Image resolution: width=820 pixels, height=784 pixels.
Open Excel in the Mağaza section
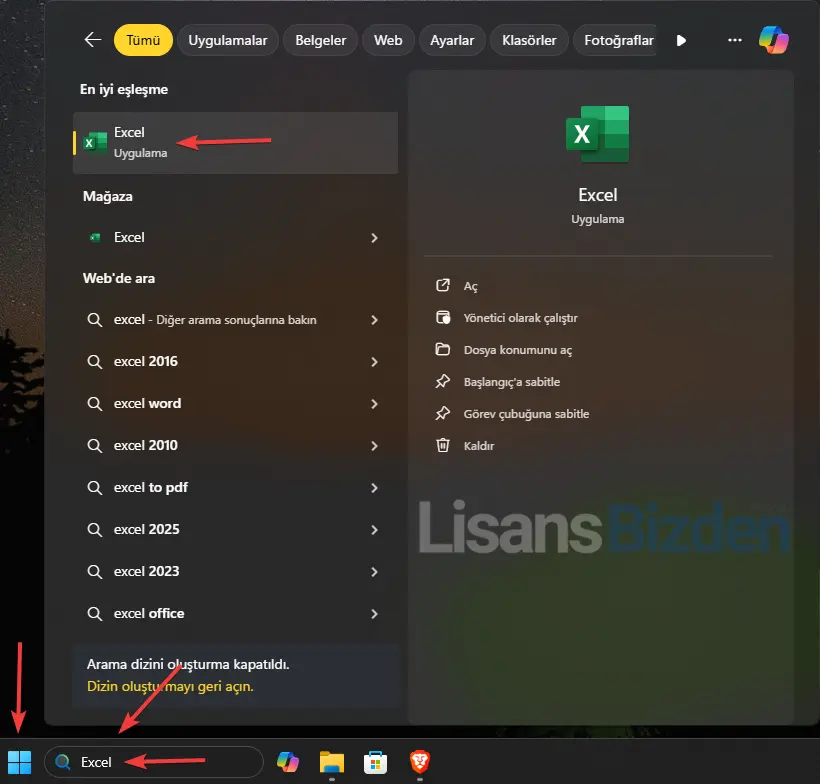click(x=235, y=237)
